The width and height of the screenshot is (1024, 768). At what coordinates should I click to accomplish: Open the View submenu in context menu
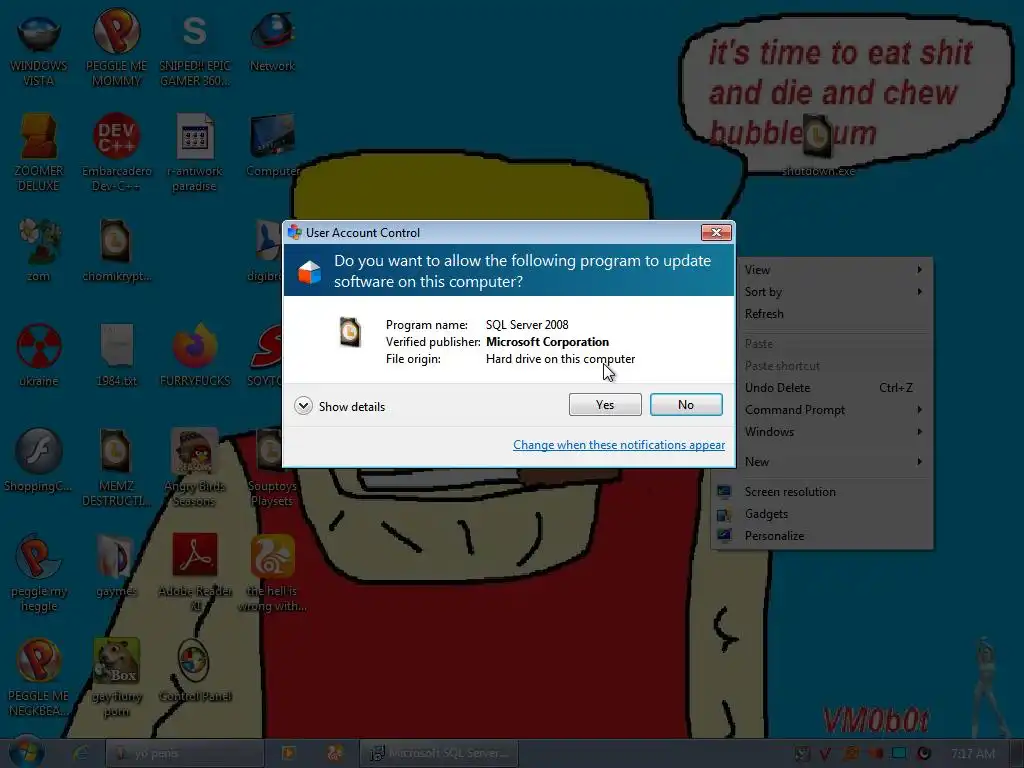[x=823, y=270]
